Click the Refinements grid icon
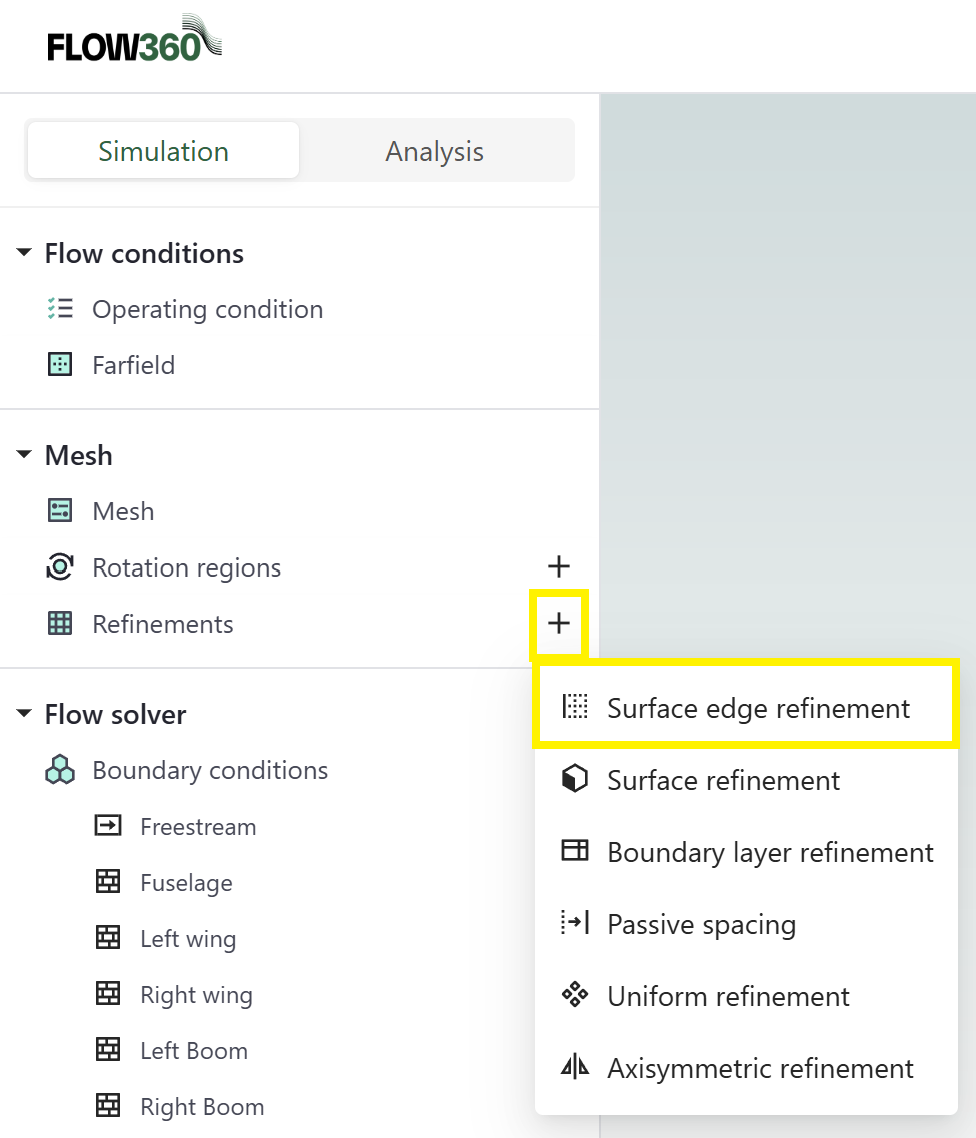The image size is (976, 1138). [x=60, y=624]
